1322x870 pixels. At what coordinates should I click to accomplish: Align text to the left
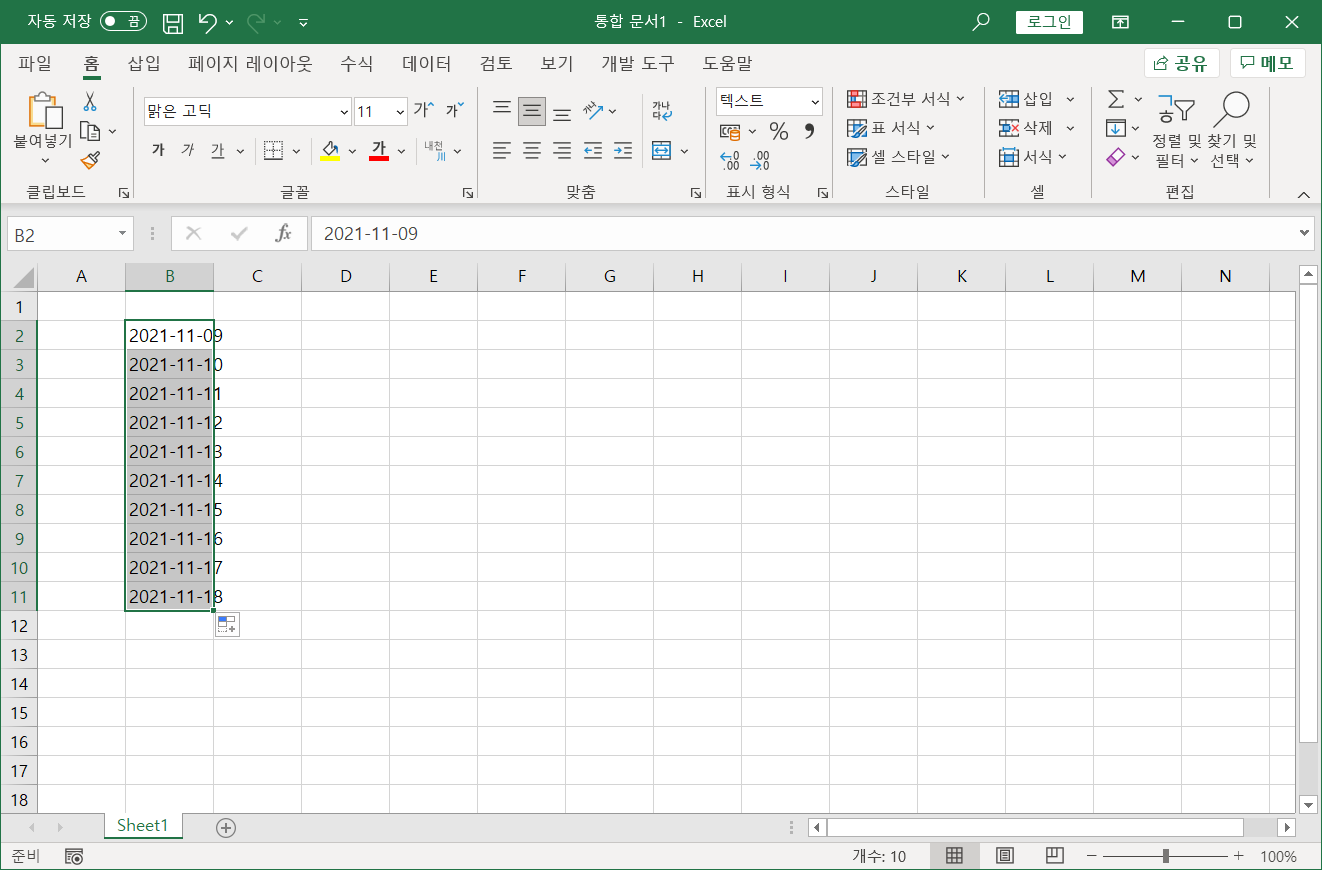click(x=502, y=151)
